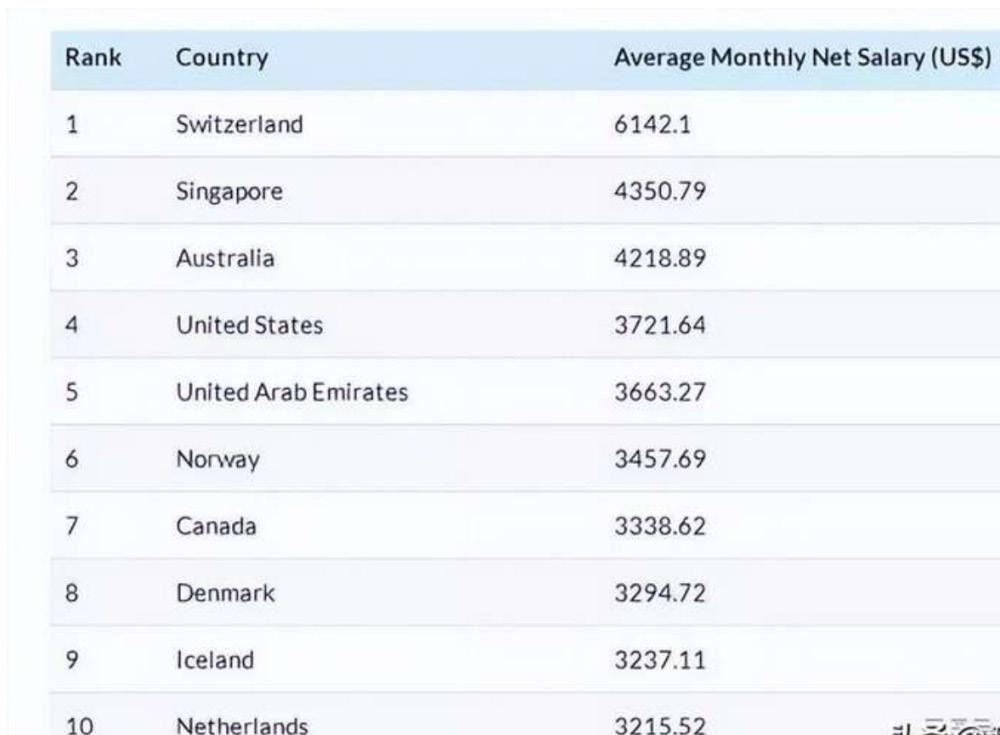Click the Rank column header
This screenshot has width=1000, height=735.
coord(93,58)
